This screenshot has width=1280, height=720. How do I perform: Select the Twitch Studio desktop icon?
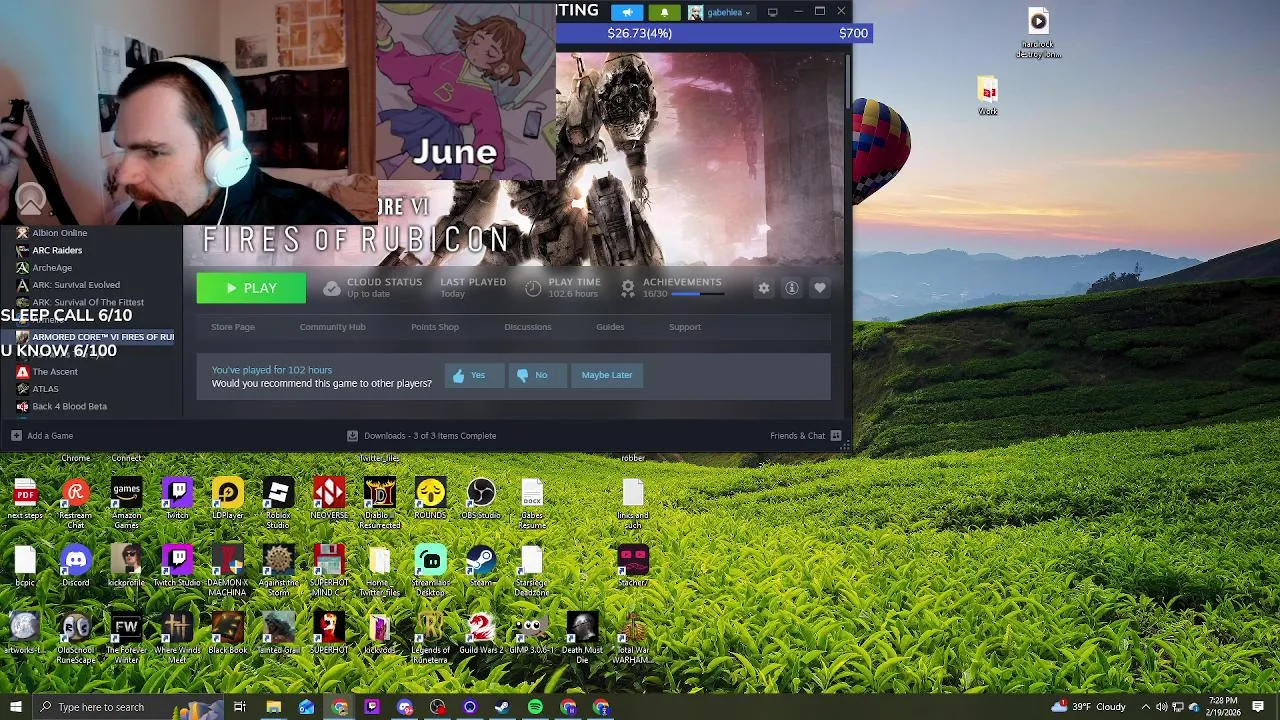(177, 566)
